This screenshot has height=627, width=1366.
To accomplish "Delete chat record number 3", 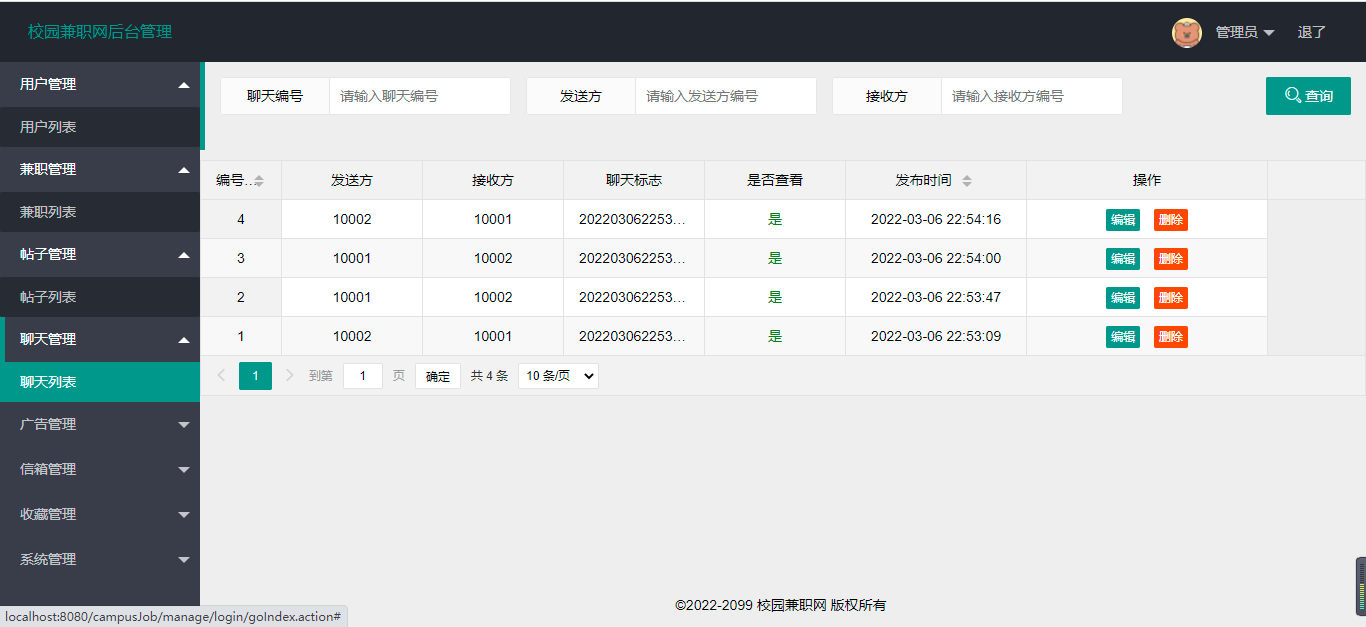I will coord(1171,259).
